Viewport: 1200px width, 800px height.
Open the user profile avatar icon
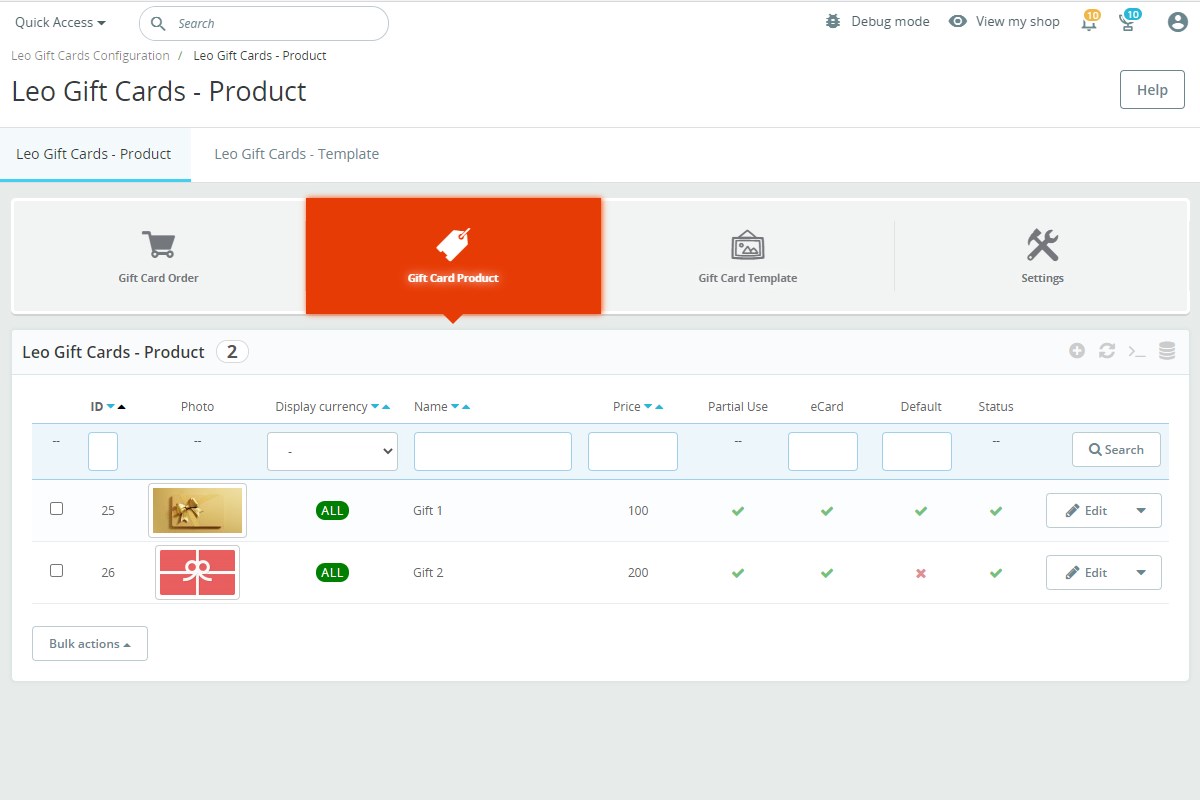(x=1177, y=22)
